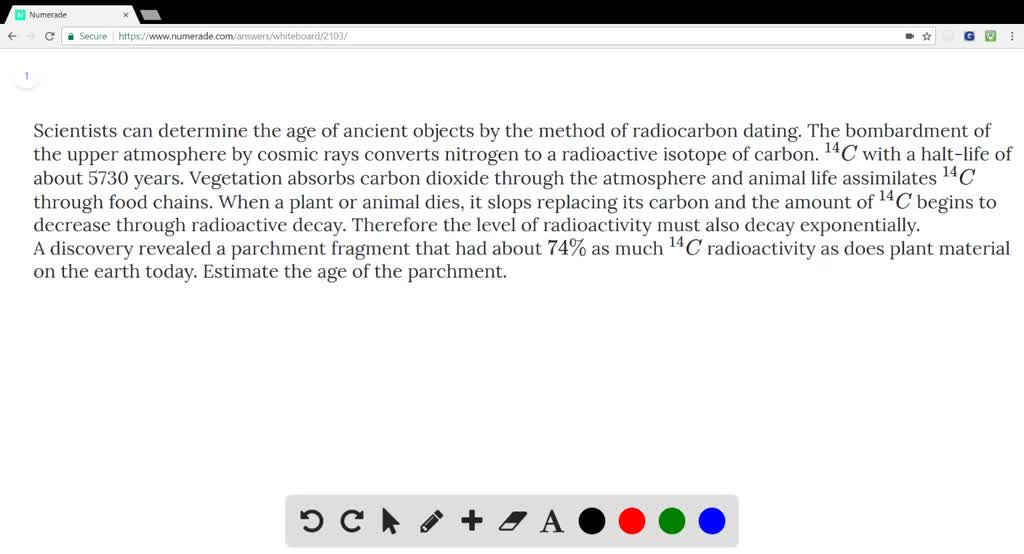Select the pointer cursor tool

tap(391, 521)
